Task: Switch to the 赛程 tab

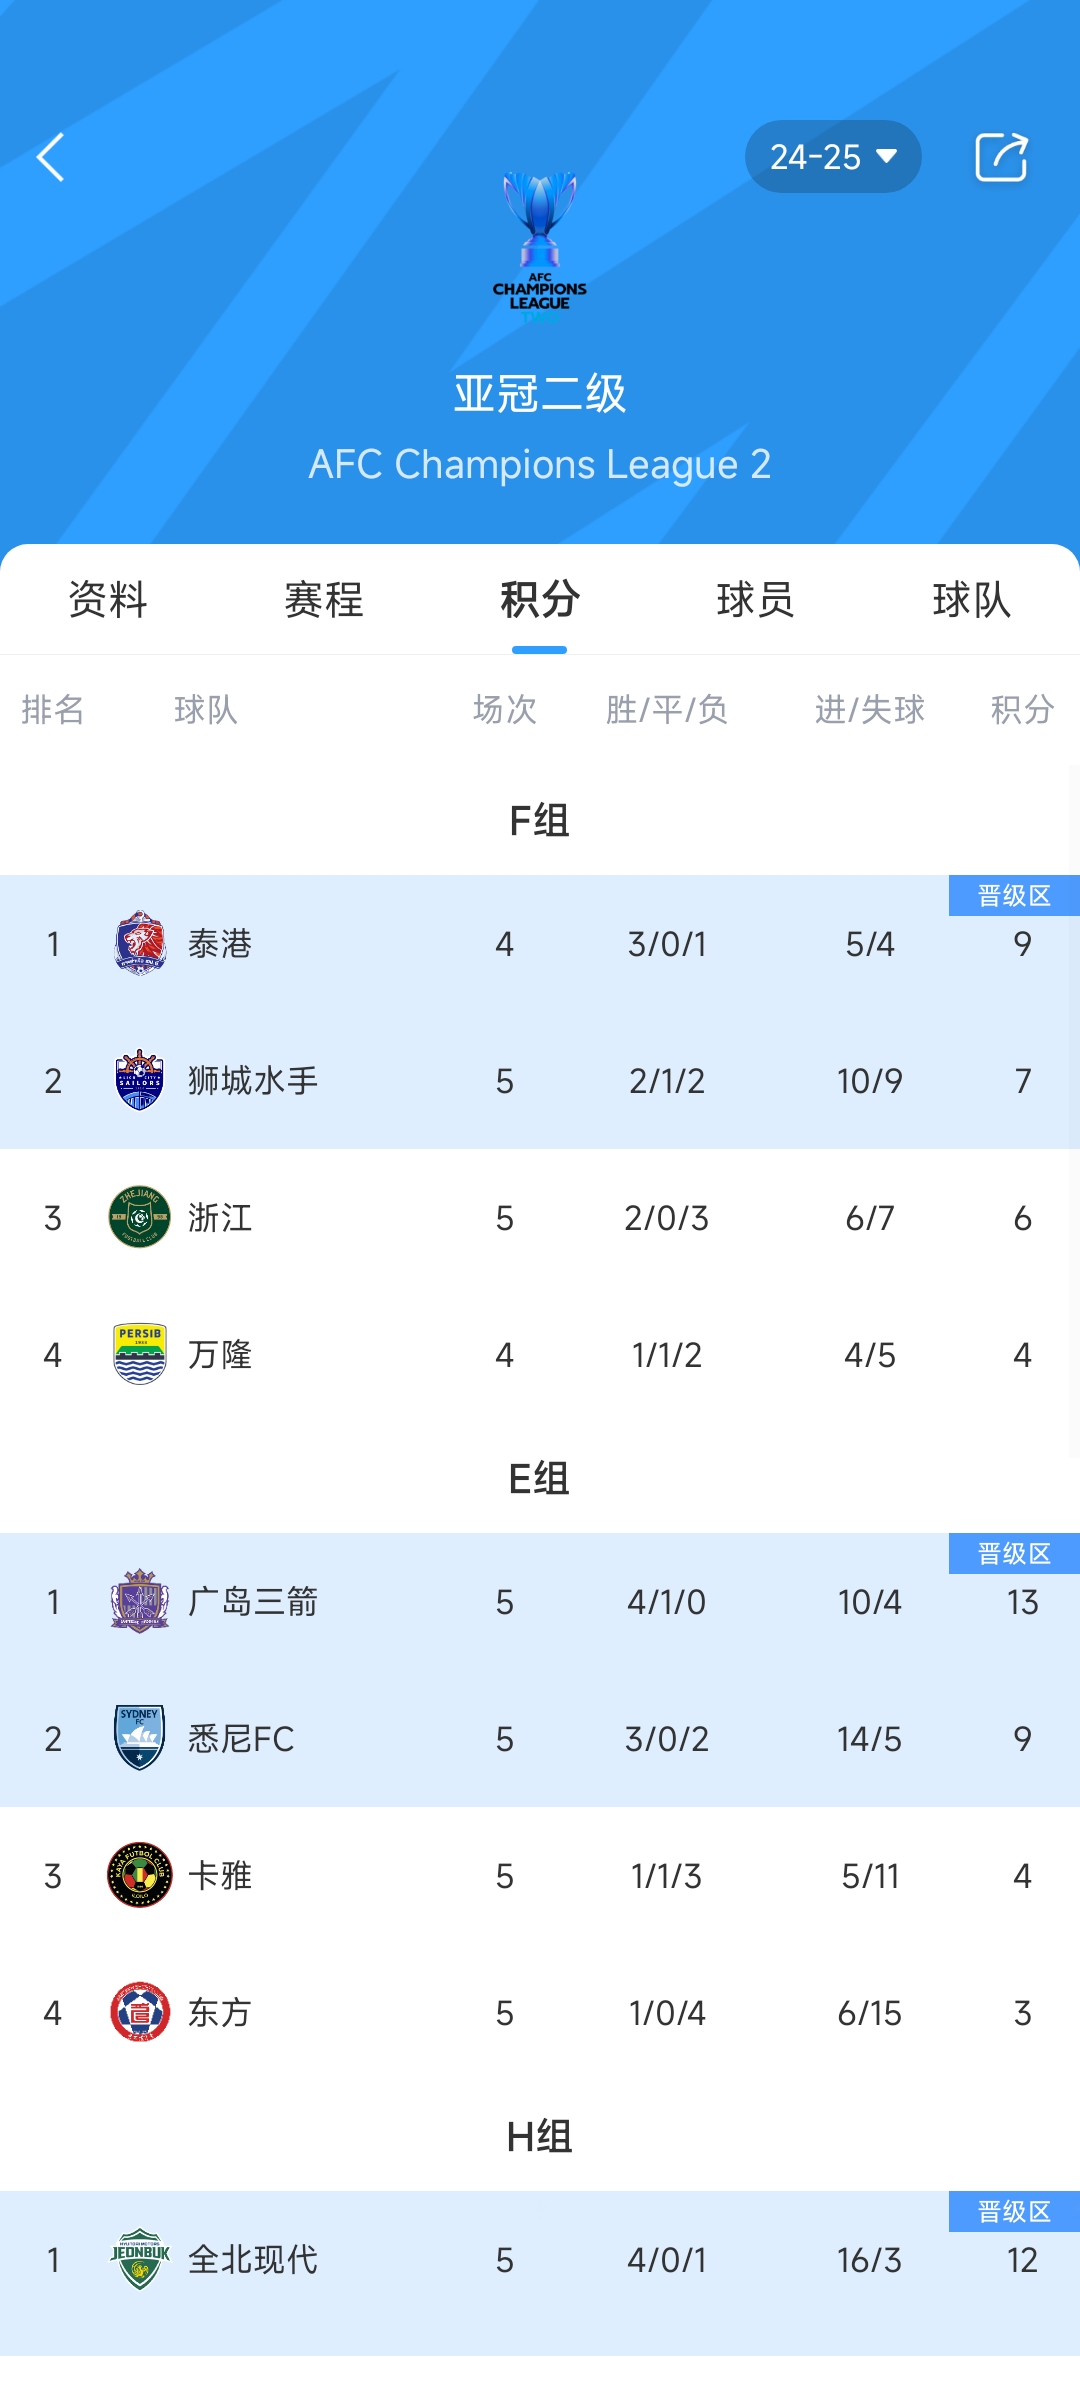Action: pos(323,600)
